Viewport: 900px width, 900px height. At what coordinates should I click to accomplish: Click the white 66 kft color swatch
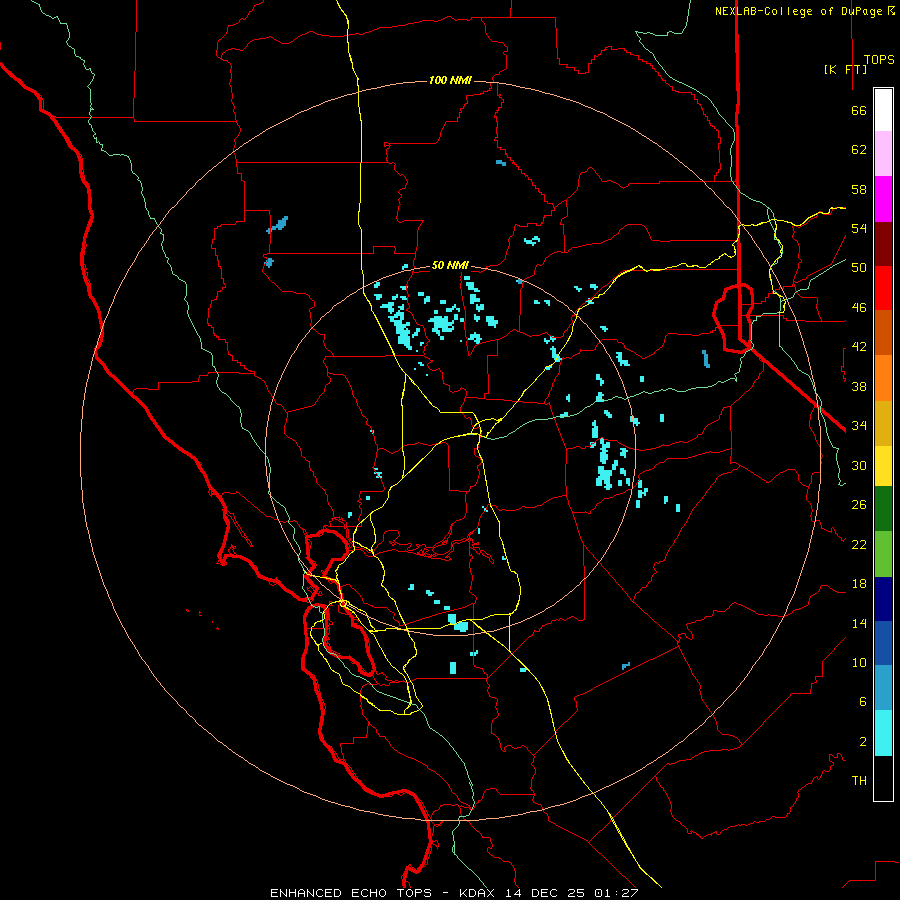(x=883, y=110)
